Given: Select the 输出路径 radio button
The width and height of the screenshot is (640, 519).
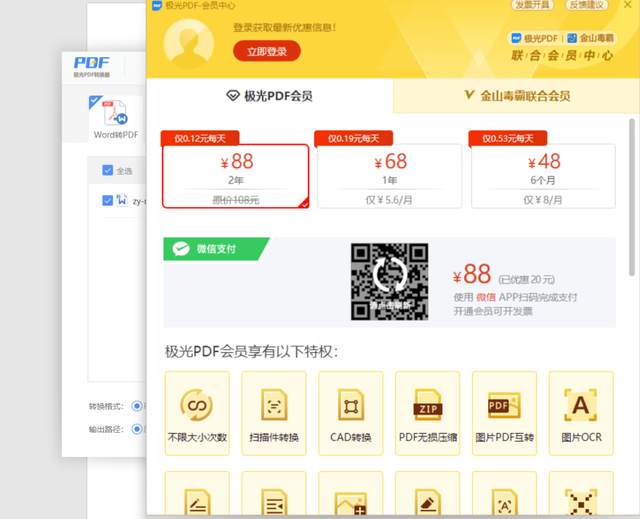Looking at the screenshot, I should point(137,429).
